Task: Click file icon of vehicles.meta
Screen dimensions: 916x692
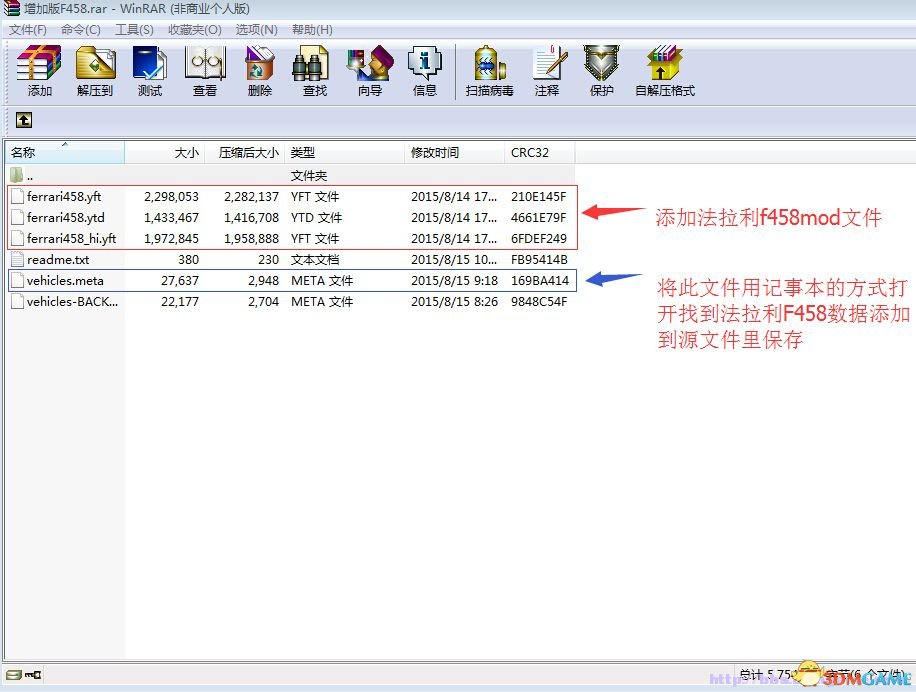Action: (x=17, y=280)
